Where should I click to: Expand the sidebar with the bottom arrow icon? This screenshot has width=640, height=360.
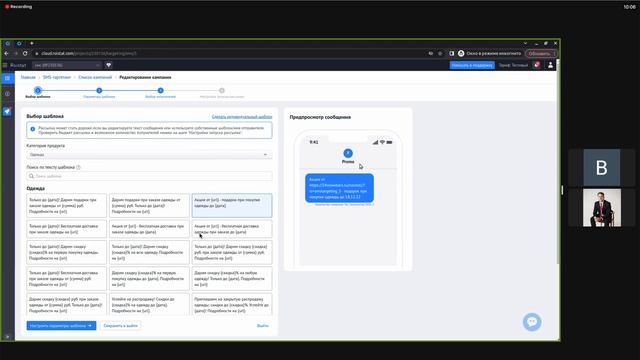point(7,337)
